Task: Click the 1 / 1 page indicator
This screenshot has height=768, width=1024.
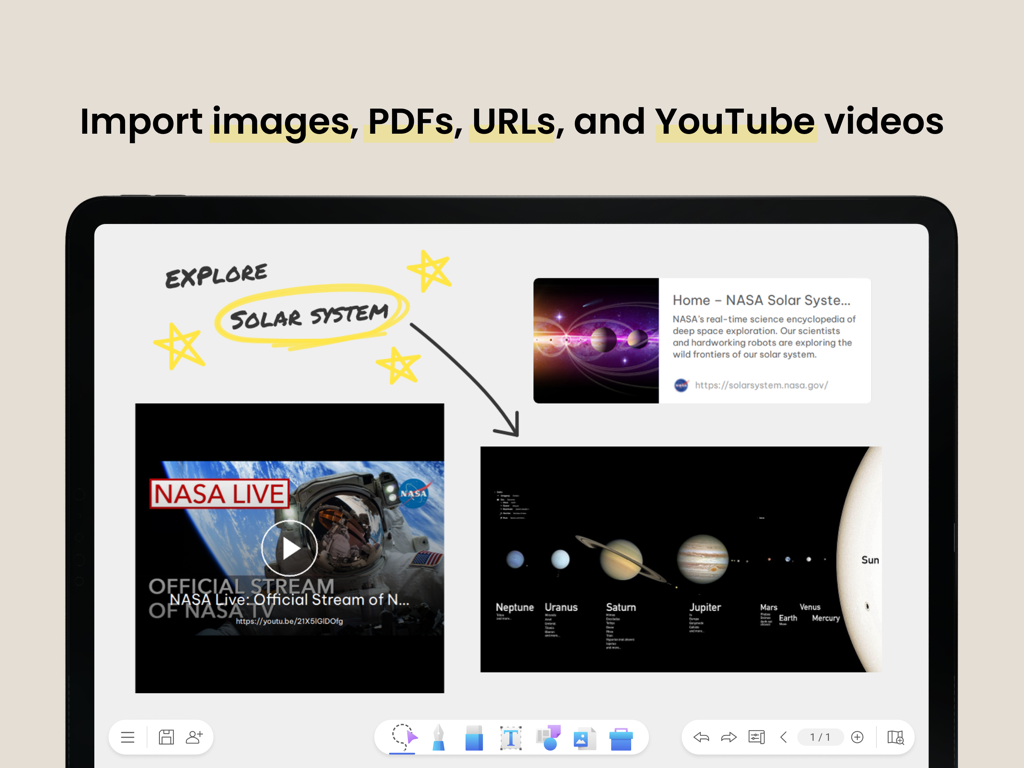Action: tap(820, 737)
